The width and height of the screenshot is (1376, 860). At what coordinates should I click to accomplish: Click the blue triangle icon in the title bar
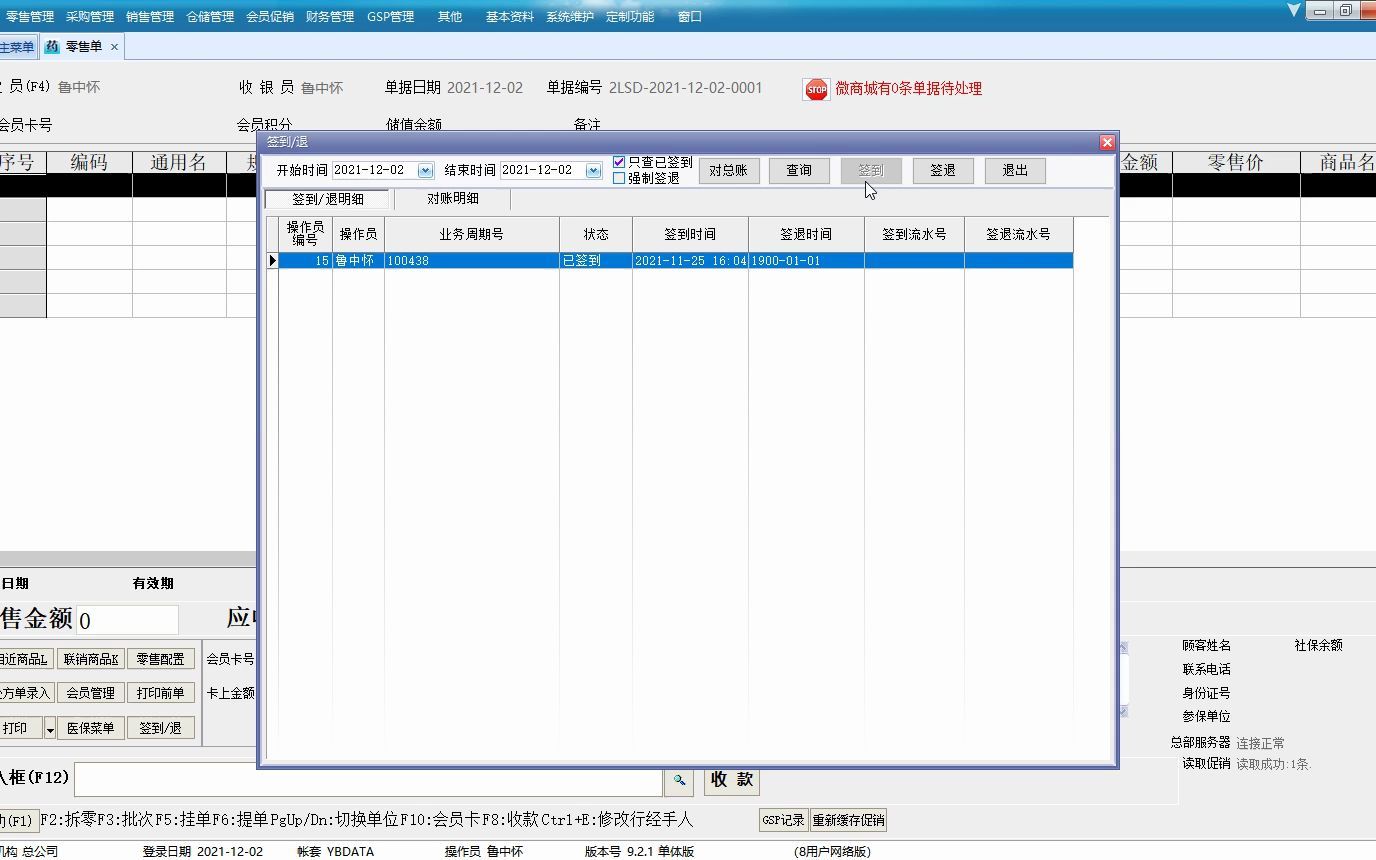click(x=1293, y=10)
